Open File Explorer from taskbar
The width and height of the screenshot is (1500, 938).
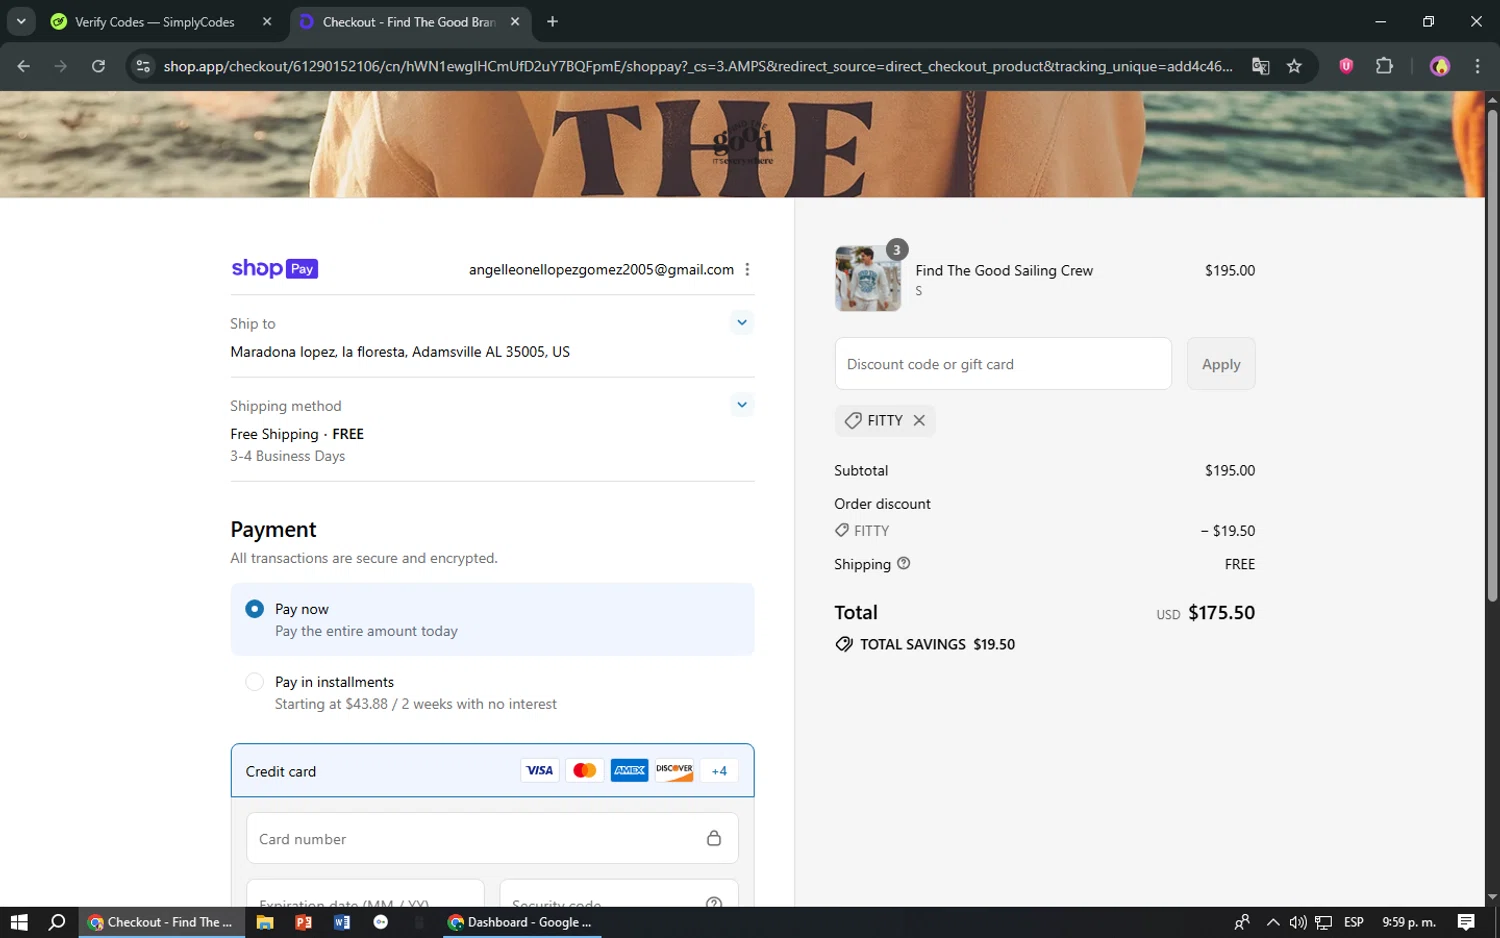pos(265,922)
